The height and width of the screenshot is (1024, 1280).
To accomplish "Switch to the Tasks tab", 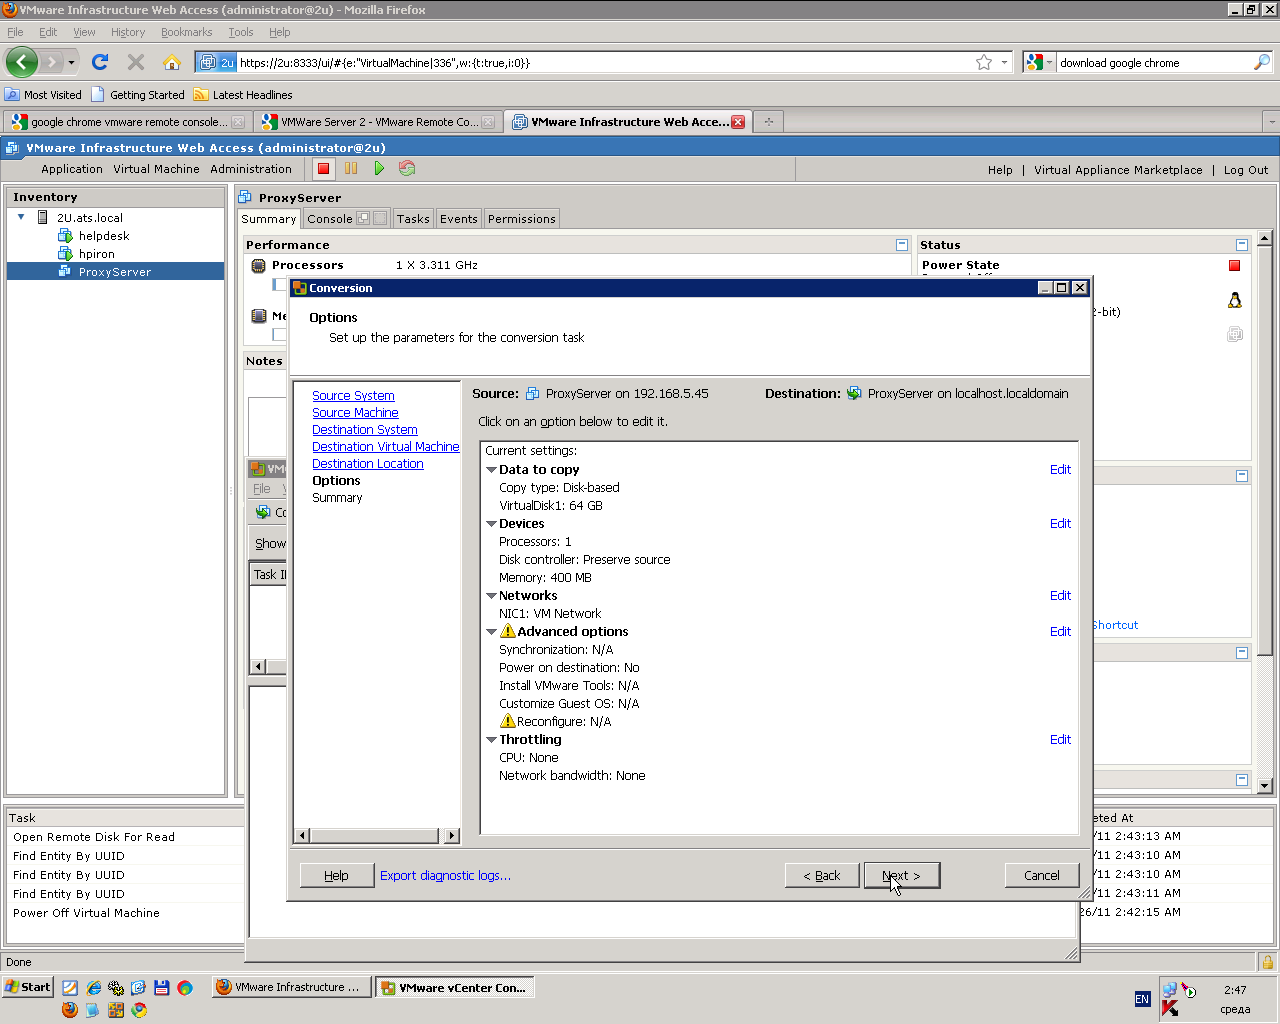I will point(413,219).
